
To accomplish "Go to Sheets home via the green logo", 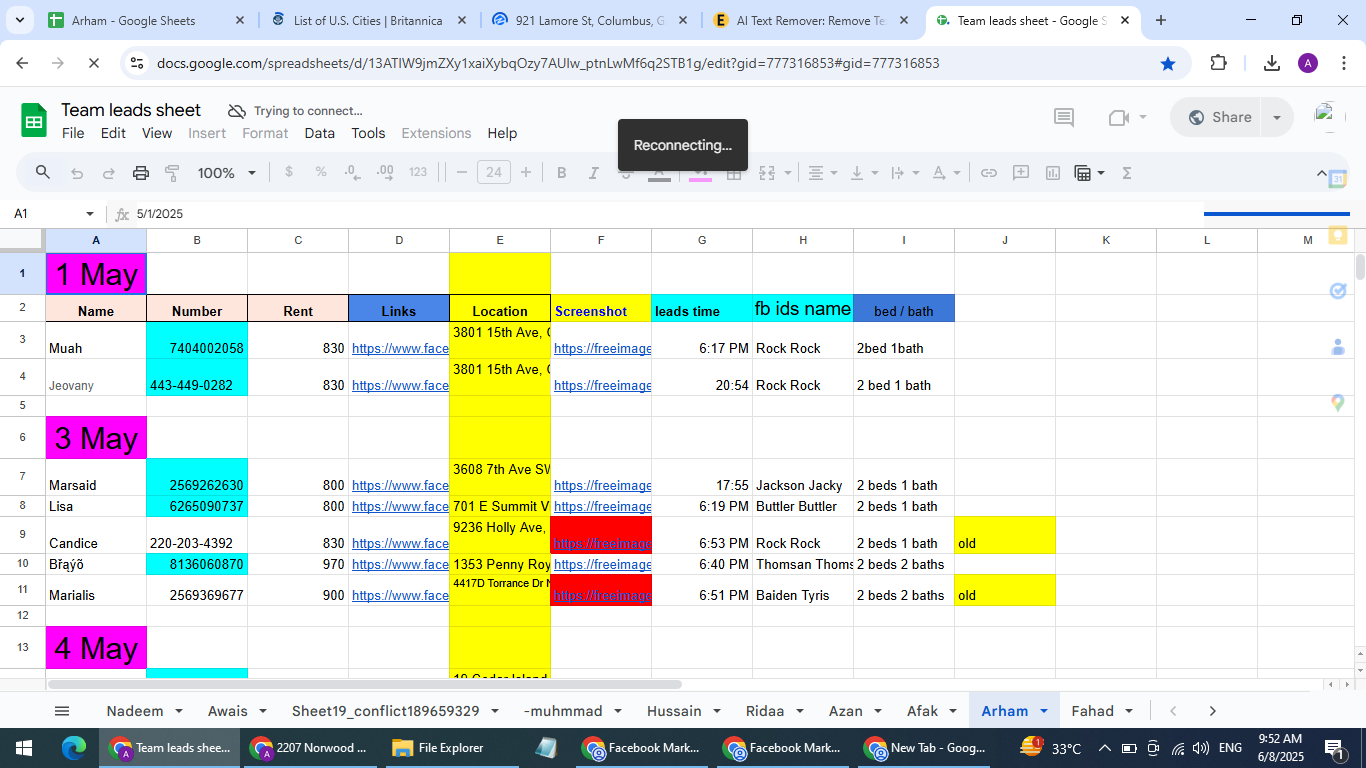I will click(x=34, y=121).
